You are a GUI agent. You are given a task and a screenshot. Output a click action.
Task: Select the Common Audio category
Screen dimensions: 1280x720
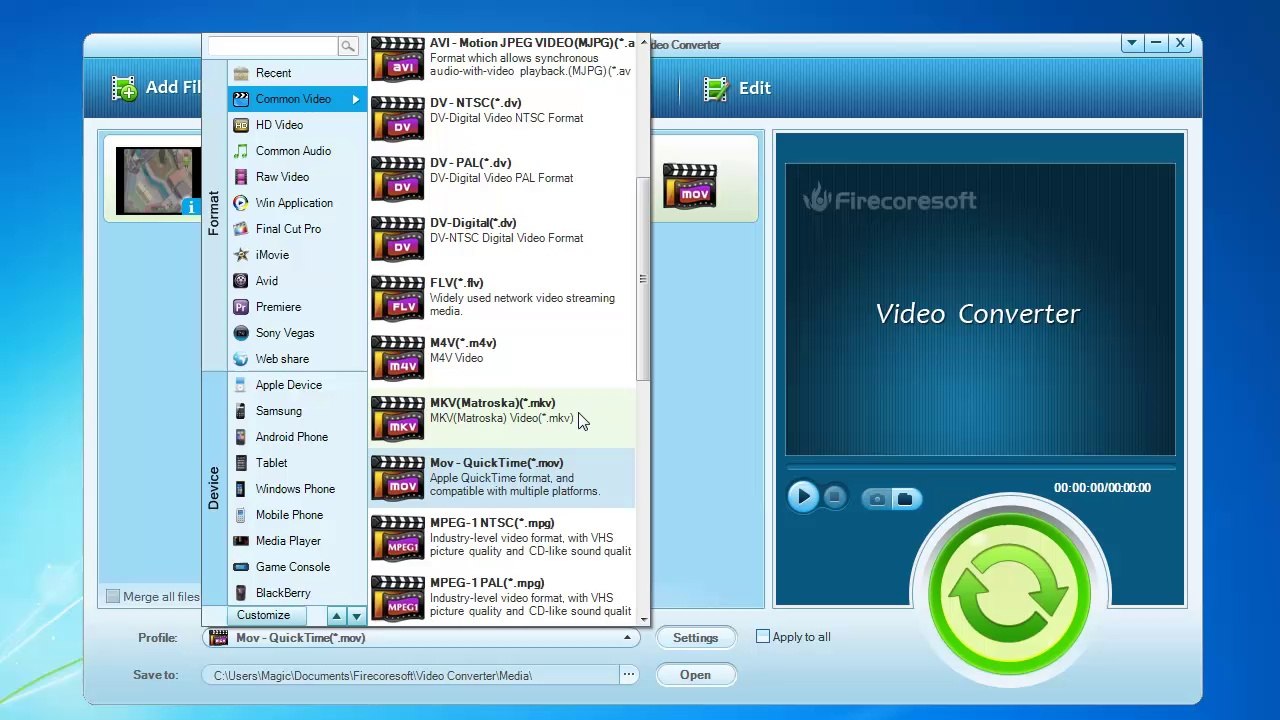[x=297, y=151]
